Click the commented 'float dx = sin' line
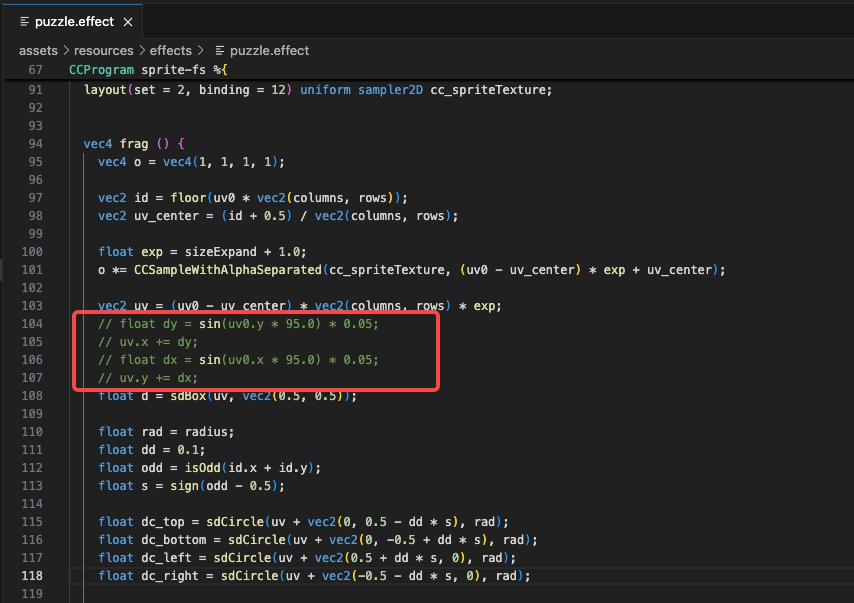Image resolution: width=854 pixels, height=603 pixels. click(x=238, y=360)
